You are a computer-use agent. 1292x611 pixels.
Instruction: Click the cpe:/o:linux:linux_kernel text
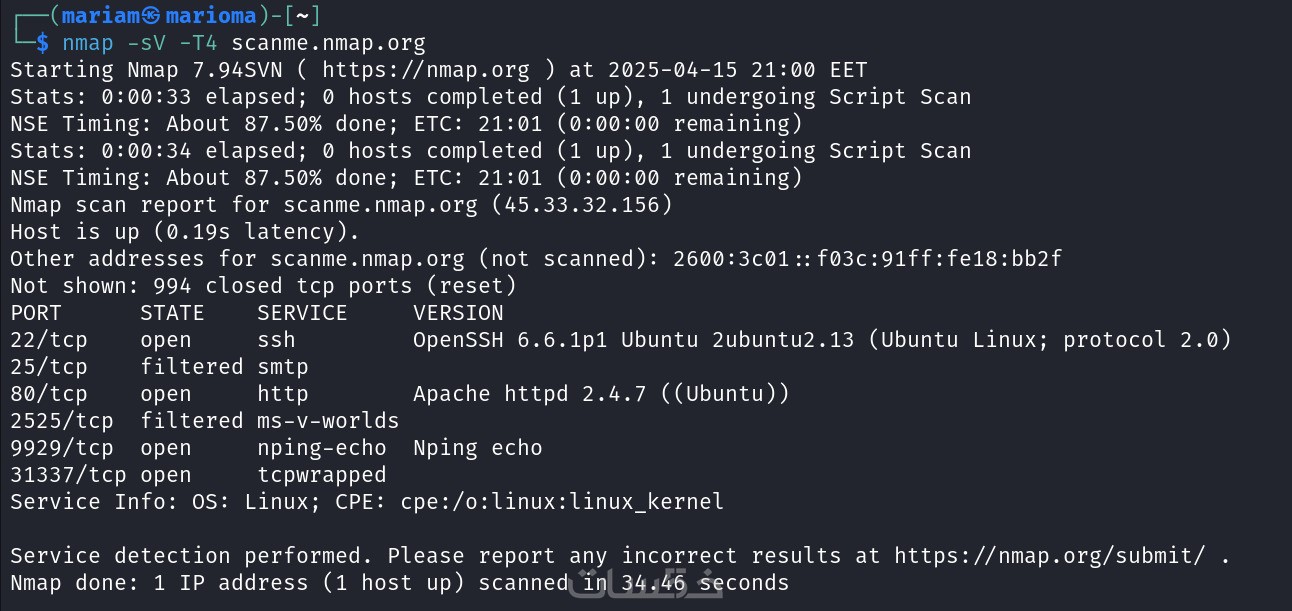click(x=562, y=502)
